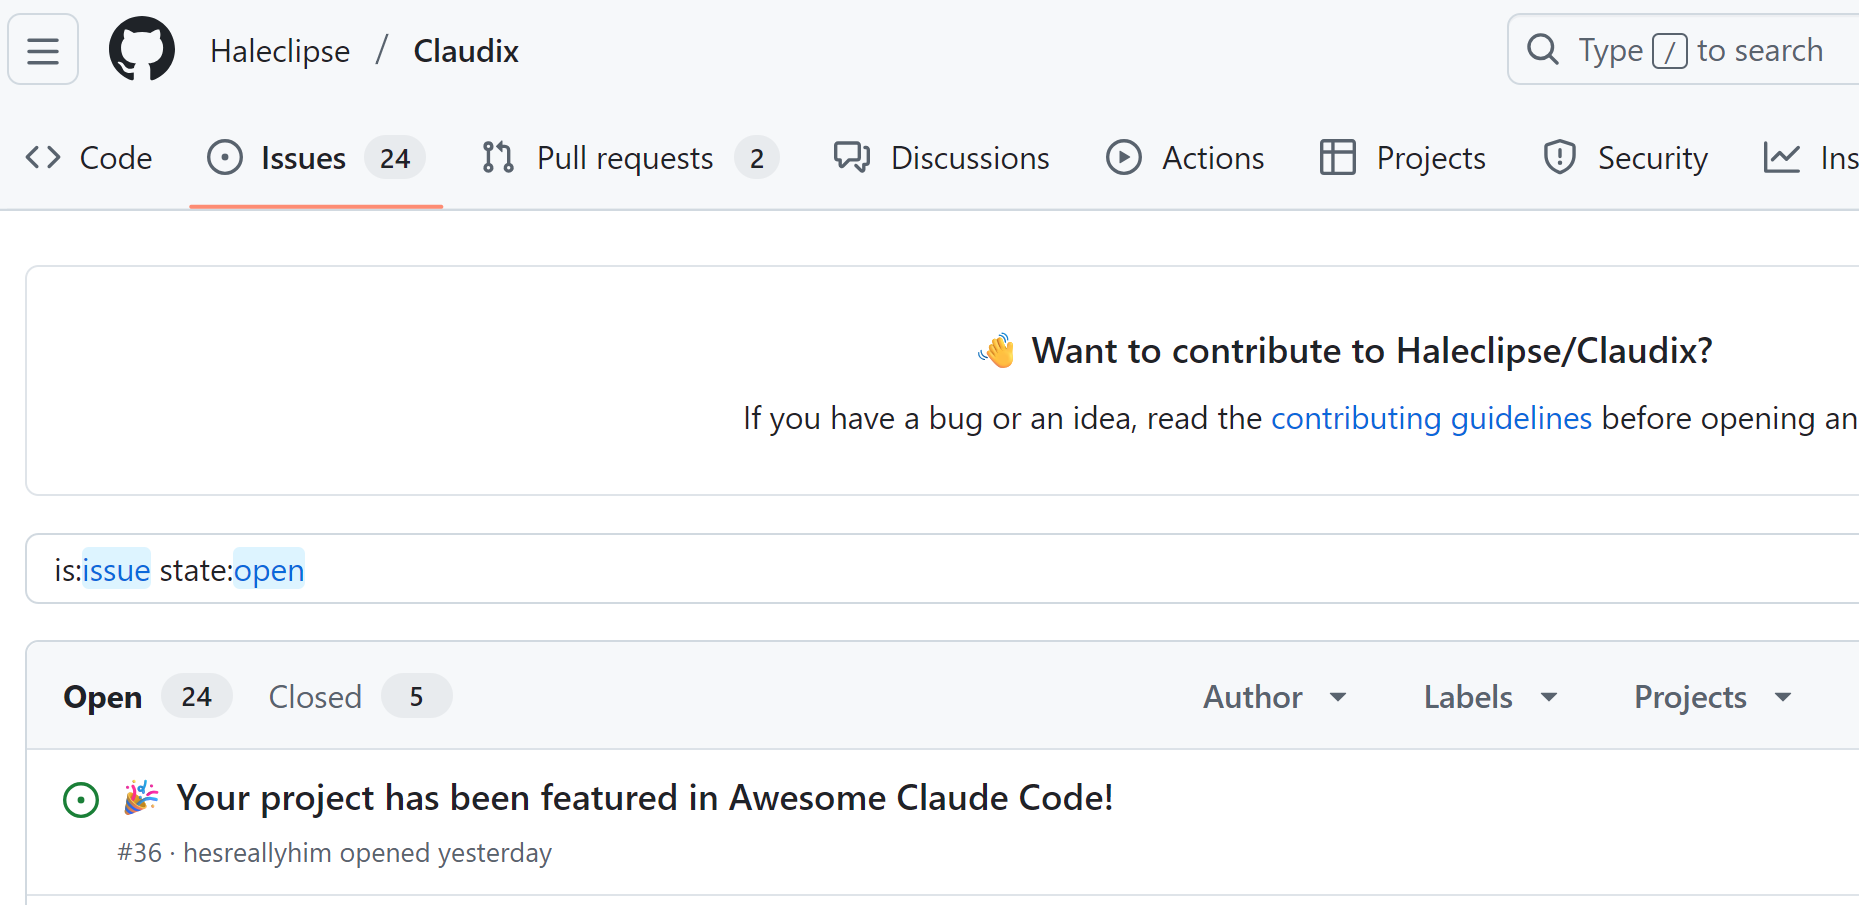Viewport: 1859px width, 905px height.
Task: Expand the Author filter dropdown
Action: [1275, 697]
